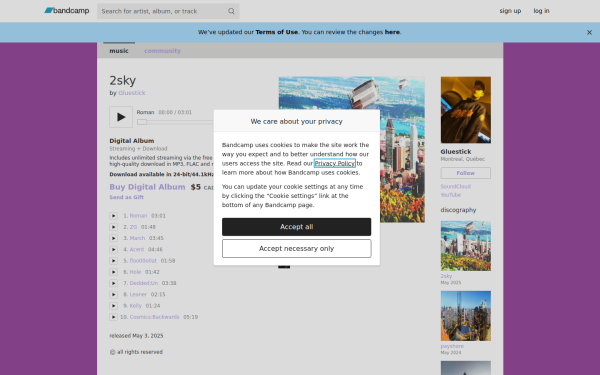Follow the artist Gluestick
The image size is (600, 375).
tap(466, 173)
